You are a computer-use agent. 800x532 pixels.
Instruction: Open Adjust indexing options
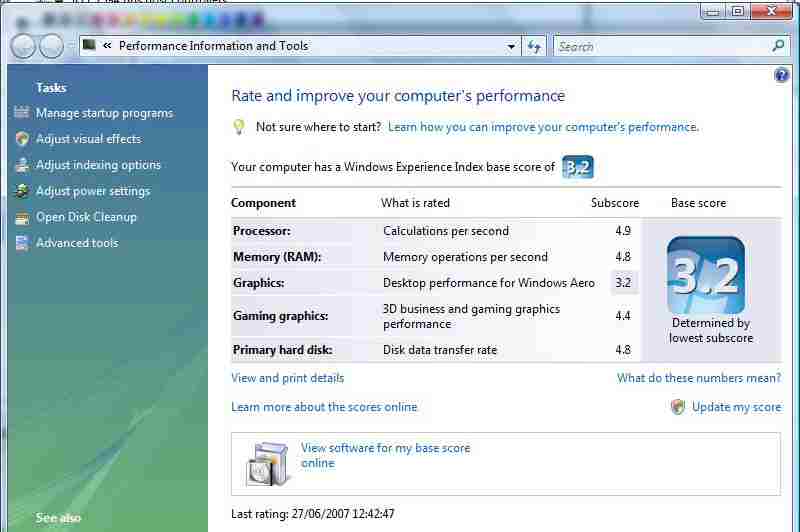[x=98, y=165]
